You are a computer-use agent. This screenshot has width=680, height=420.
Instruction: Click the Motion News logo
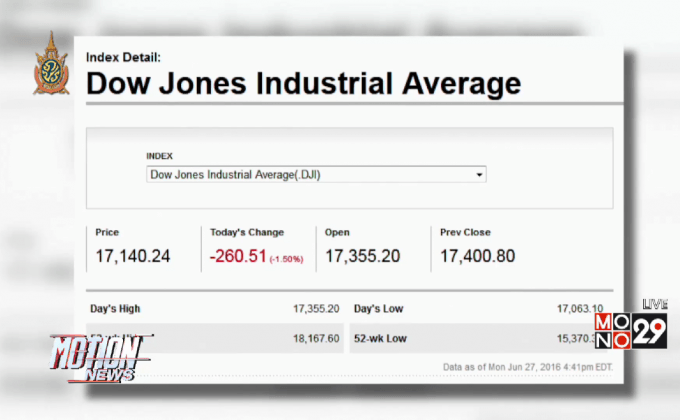97,356
